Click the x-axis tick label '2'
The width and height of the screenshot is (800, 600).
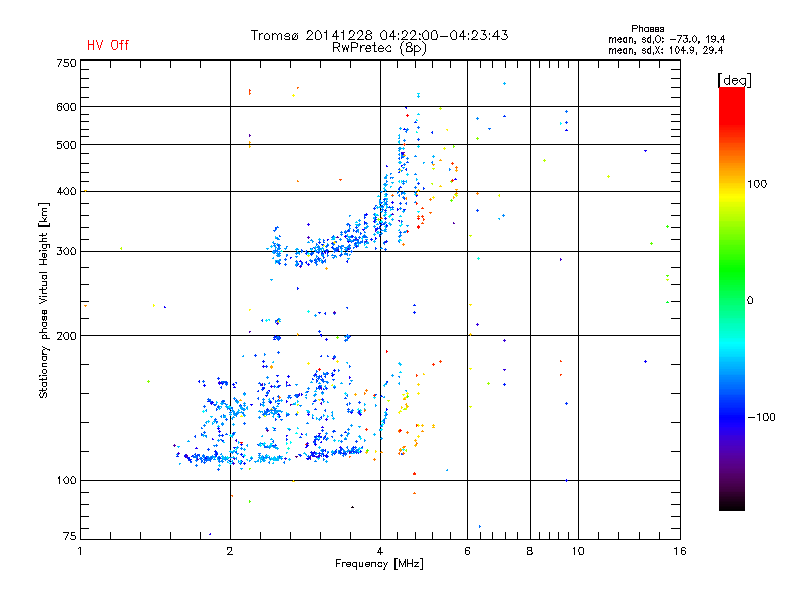point(230,551)
